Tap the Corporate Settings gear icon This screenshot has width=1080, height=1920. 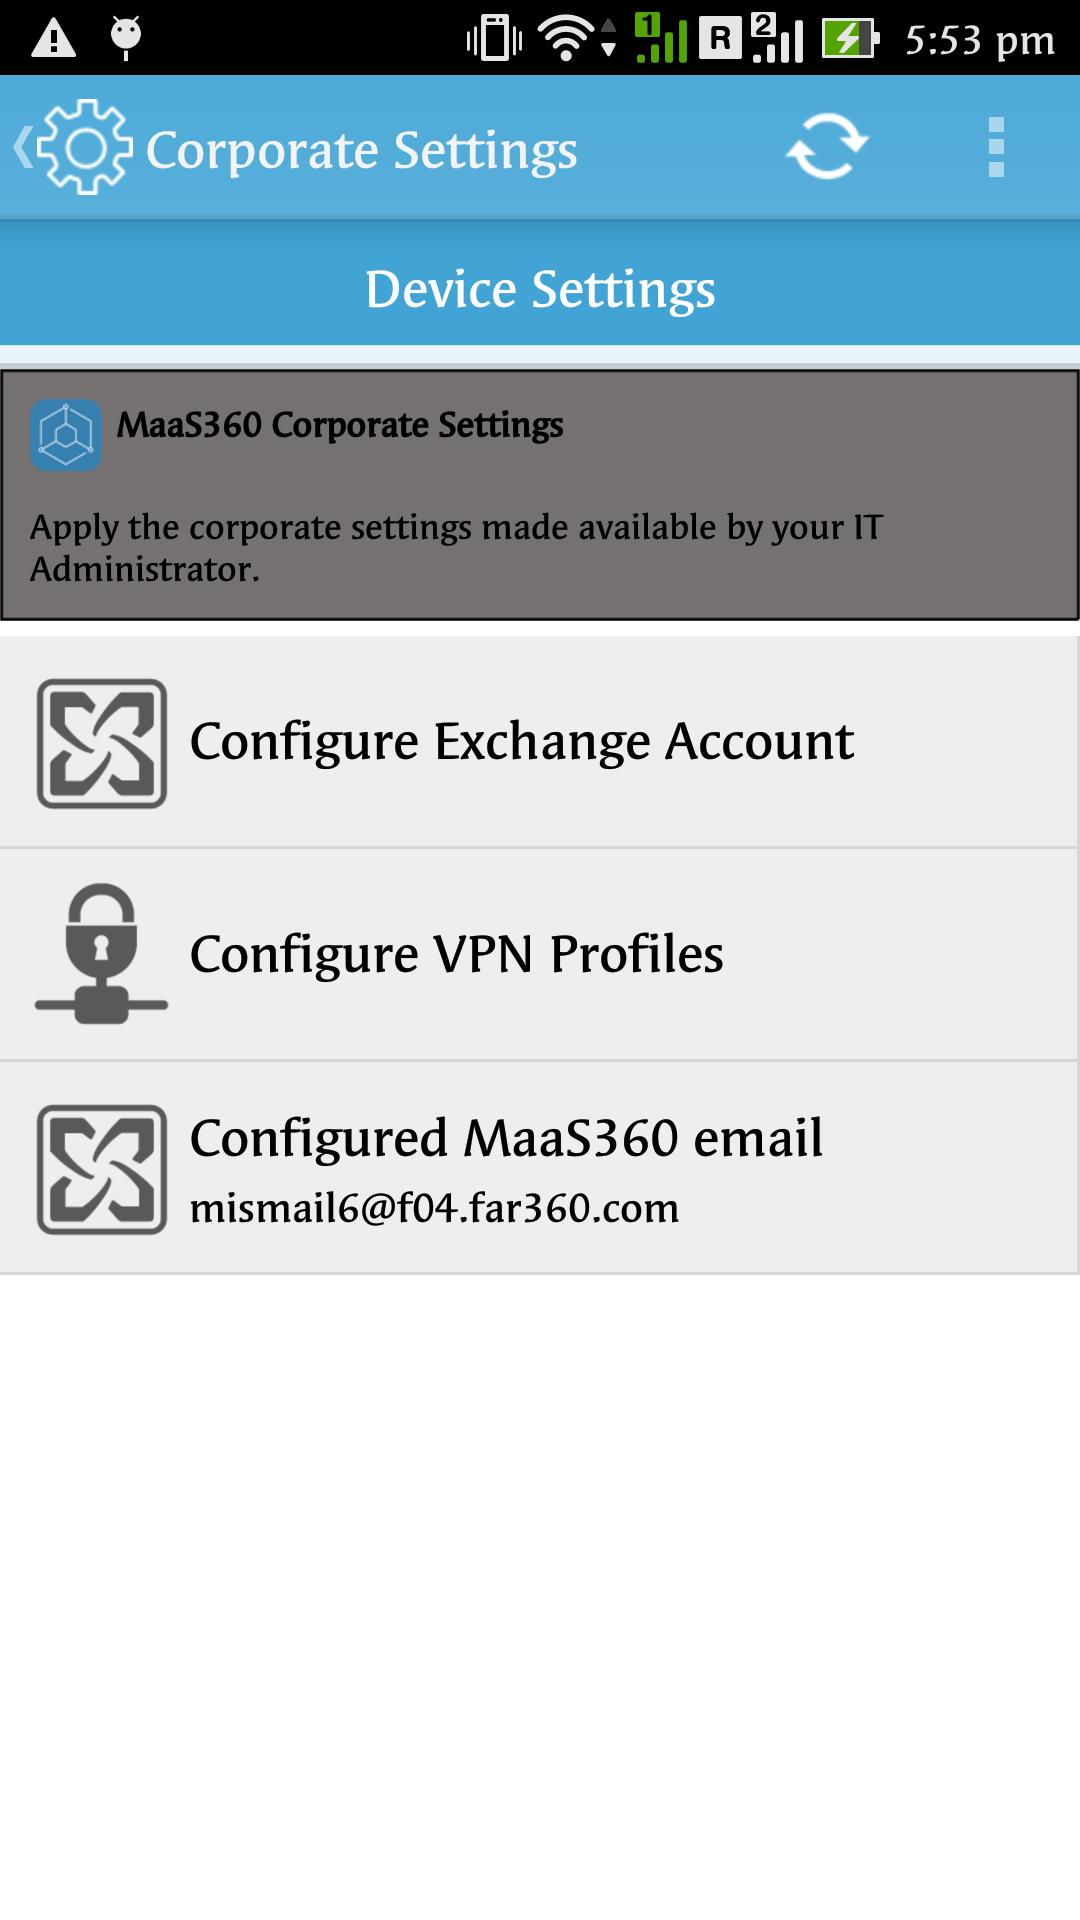pyautogui.click(x=85, y=147)
